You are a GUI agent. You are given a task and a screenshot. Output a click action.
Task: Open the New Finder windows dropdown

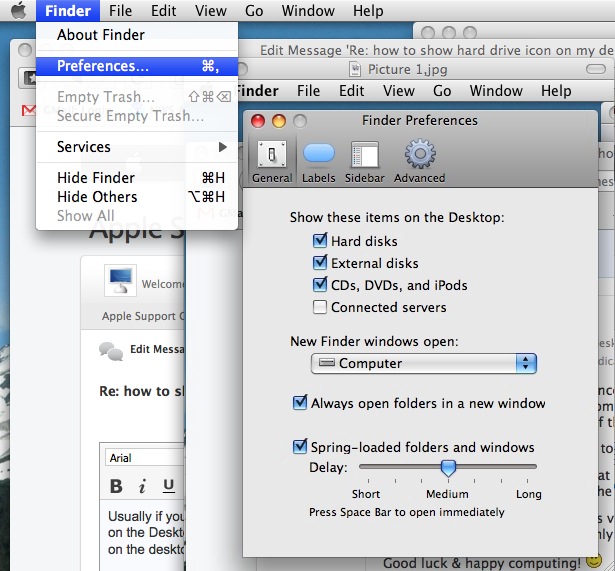tap(424, 364)
